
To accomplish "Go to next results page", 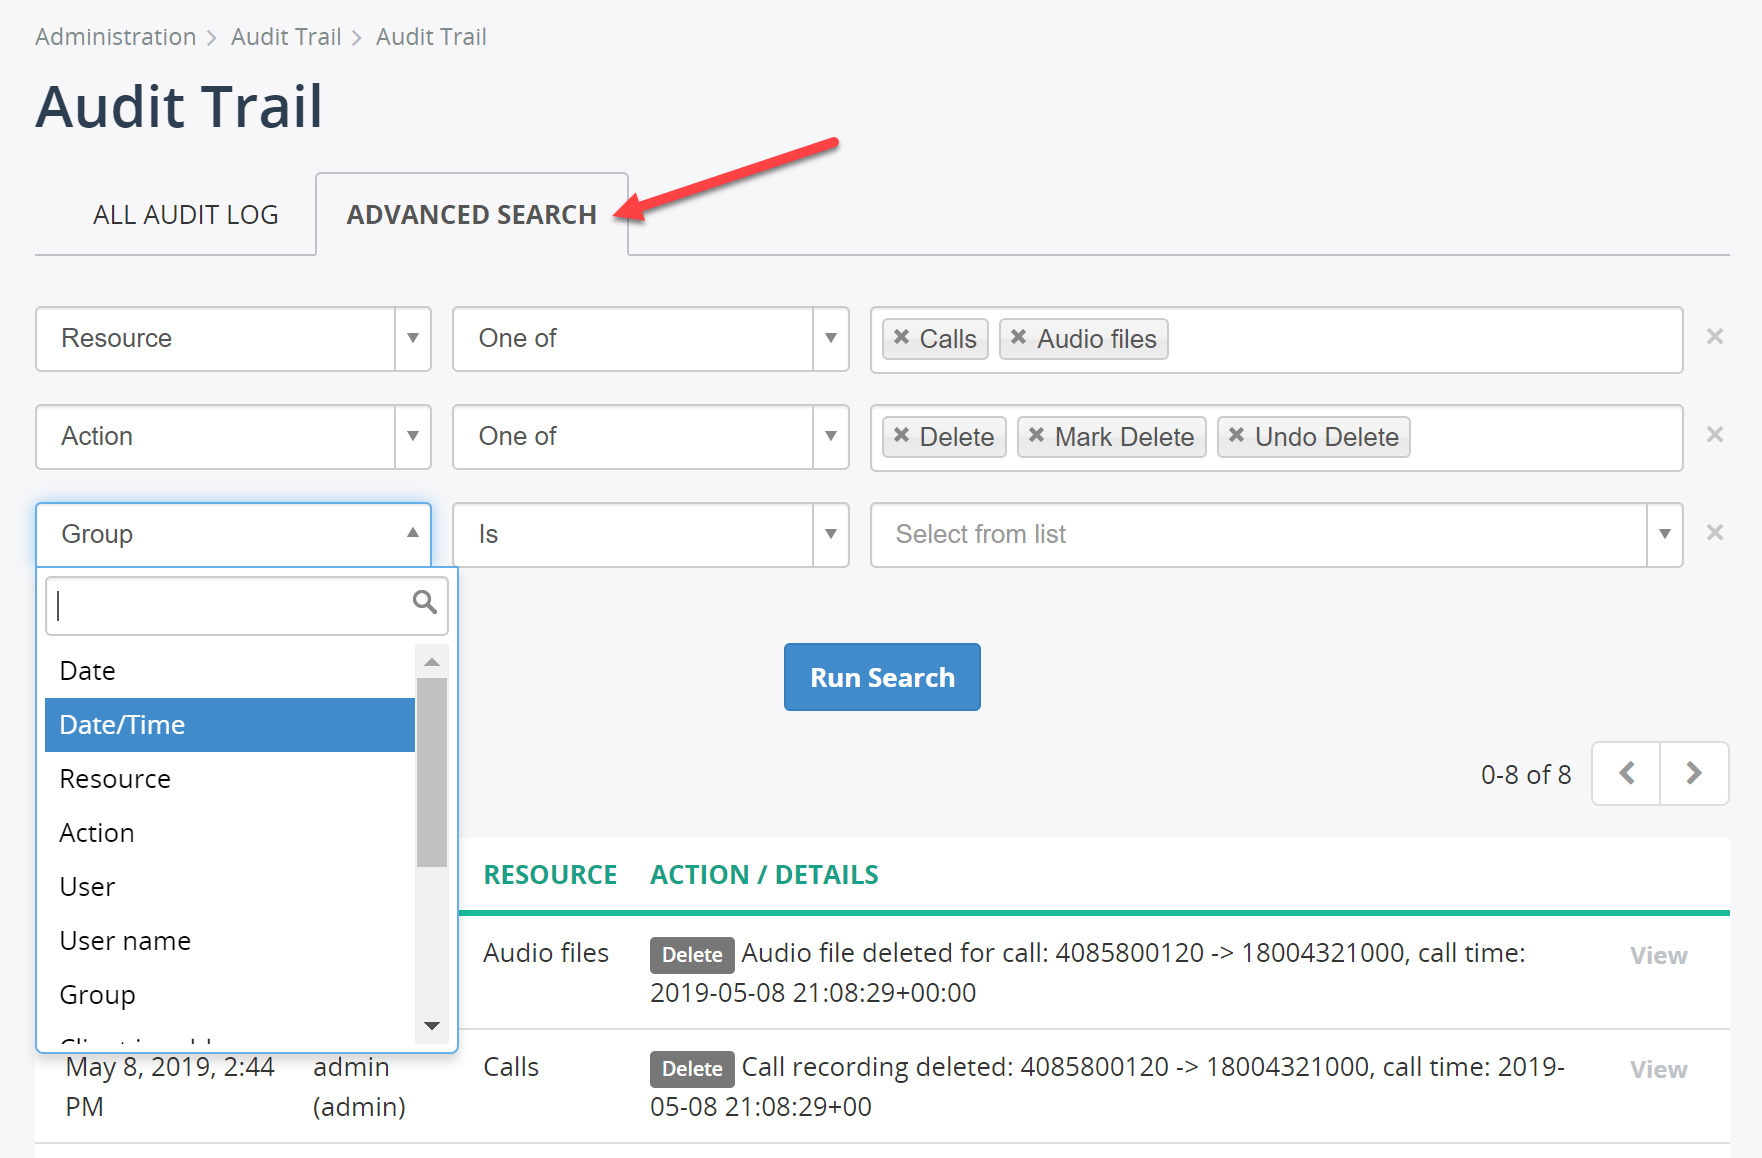I will (x=1694, y=773).
